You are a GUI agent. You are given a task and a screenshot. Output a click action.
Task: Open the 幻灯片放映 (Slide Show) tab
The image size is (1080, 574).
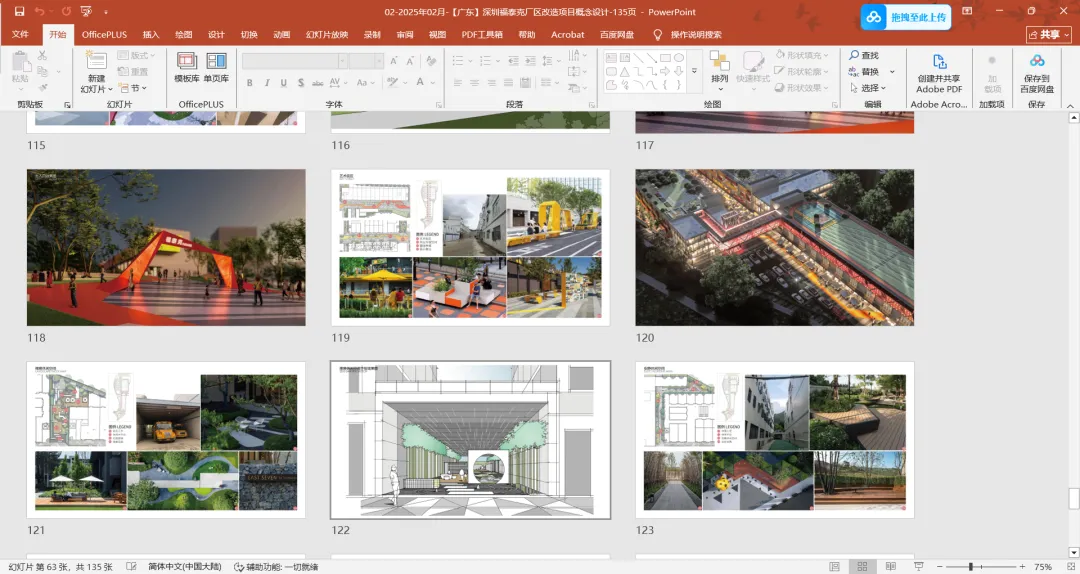[327, 34]
